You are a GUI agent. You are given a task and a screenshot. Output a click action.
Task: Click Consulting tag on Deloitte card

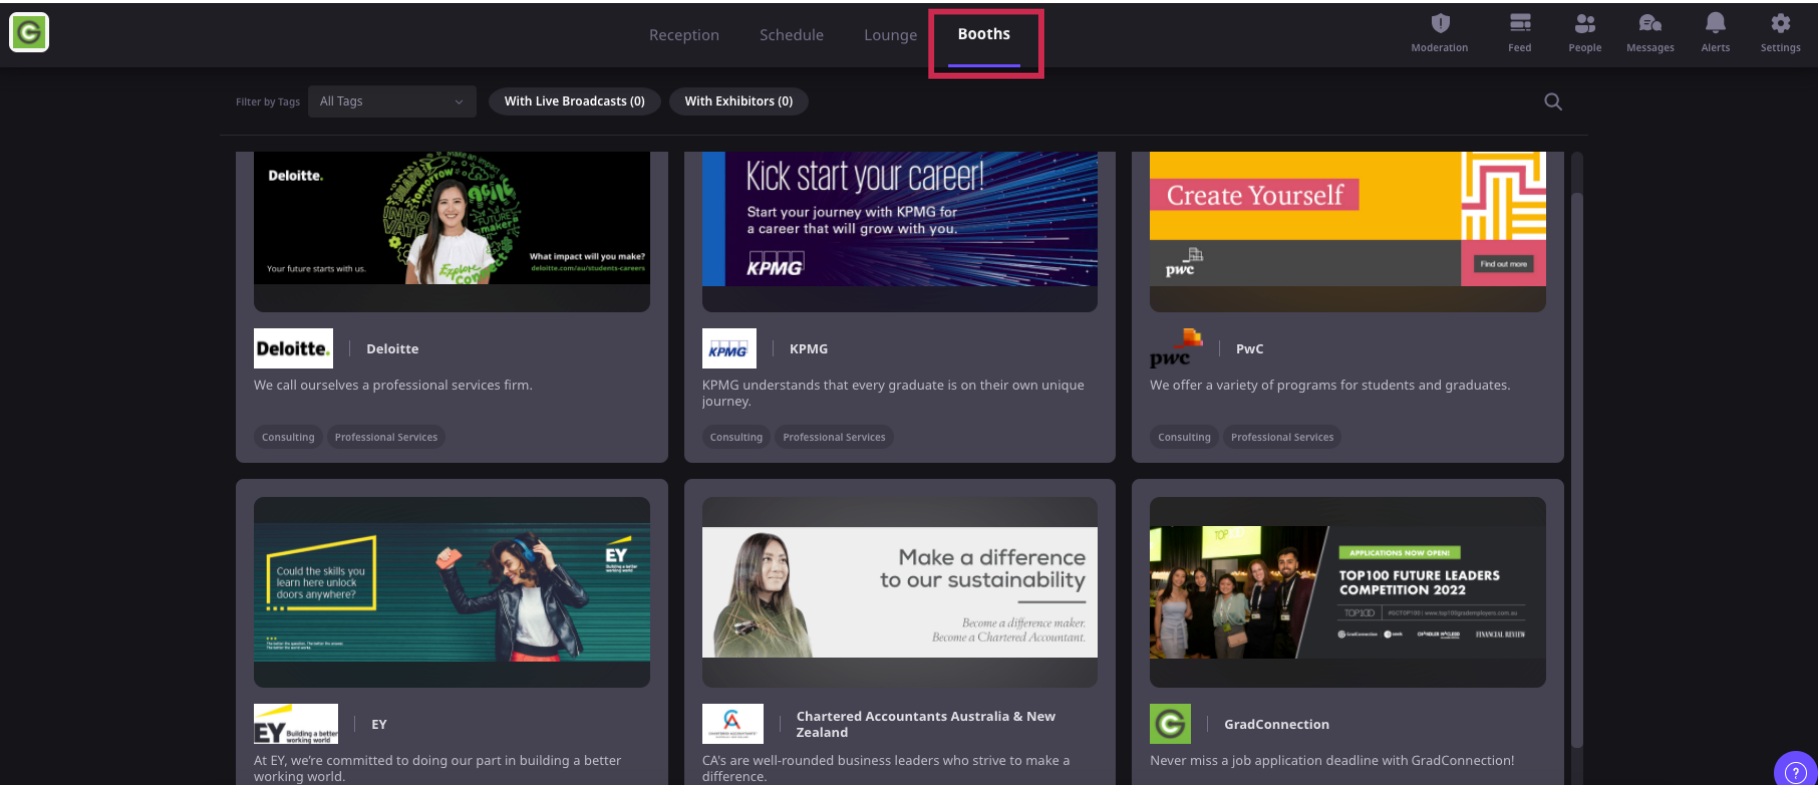pos(288,437)
